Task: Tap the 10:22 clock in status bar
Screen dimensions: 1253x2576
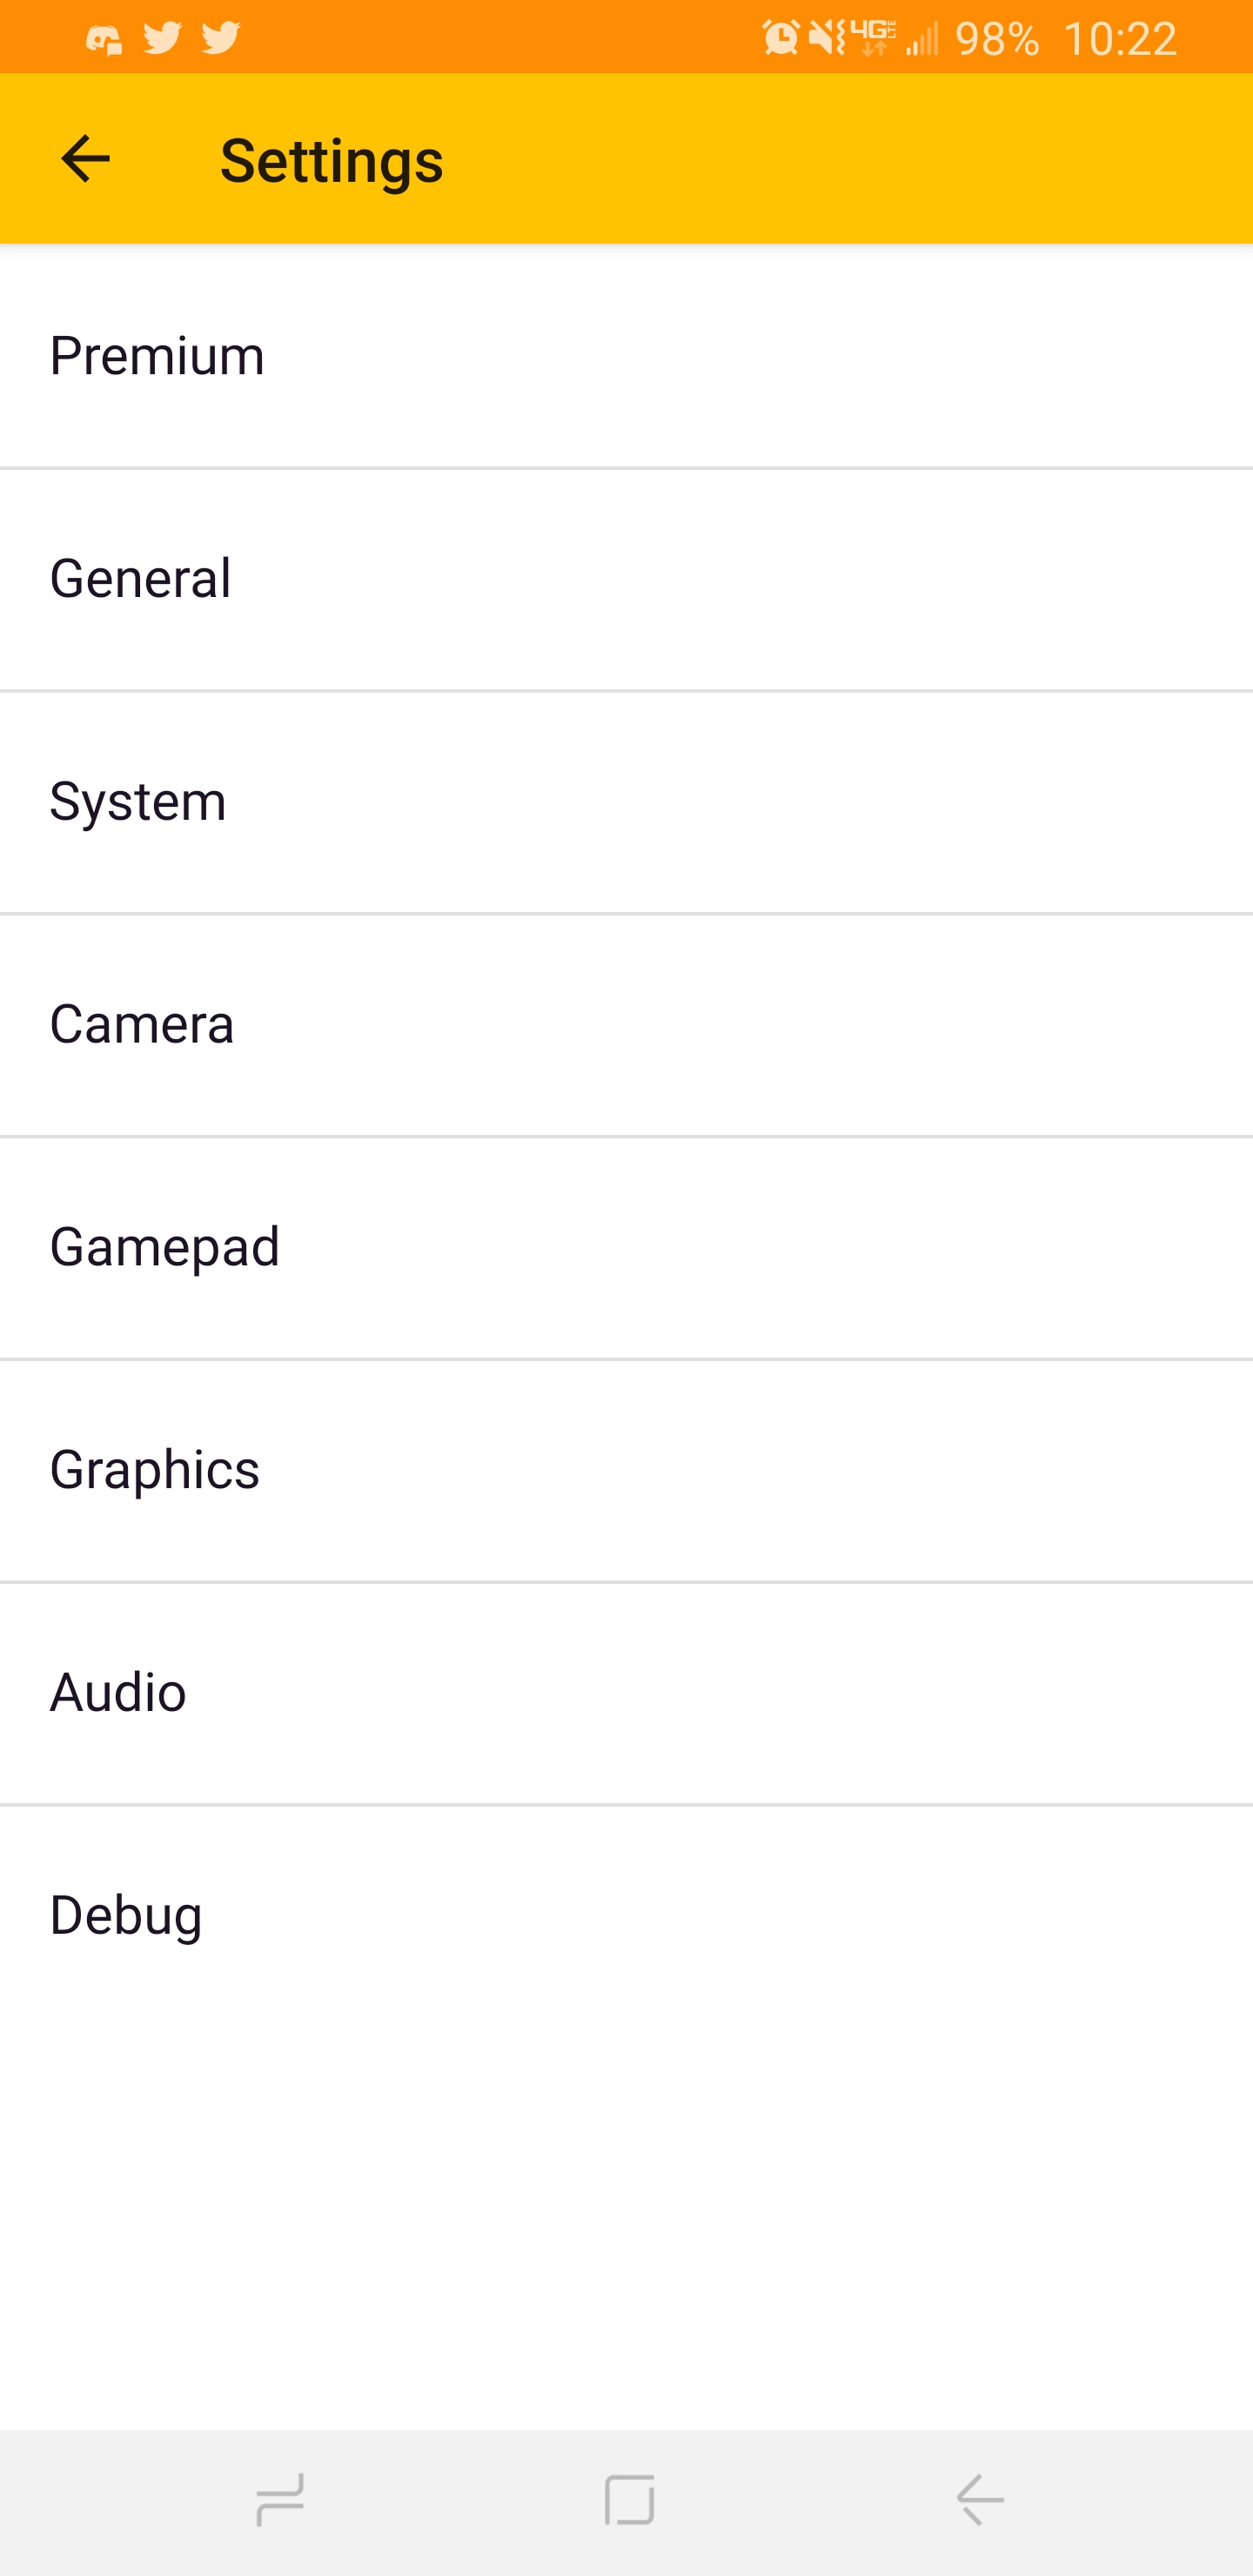Action: click(x=1119, y=39)
